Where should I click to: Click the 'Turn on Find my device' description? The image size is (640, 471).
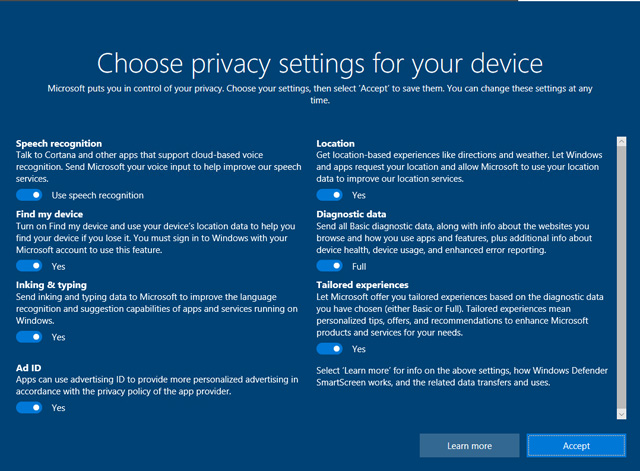(x=156, y=238)
